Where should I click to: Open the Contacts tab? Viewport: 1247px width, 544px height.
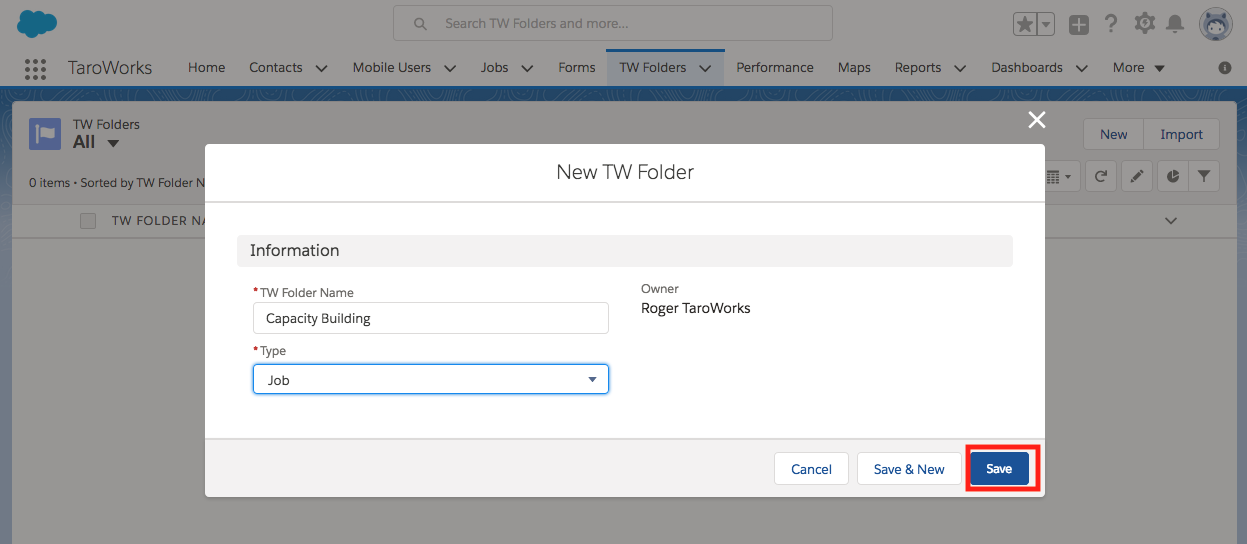coord(275,68)
